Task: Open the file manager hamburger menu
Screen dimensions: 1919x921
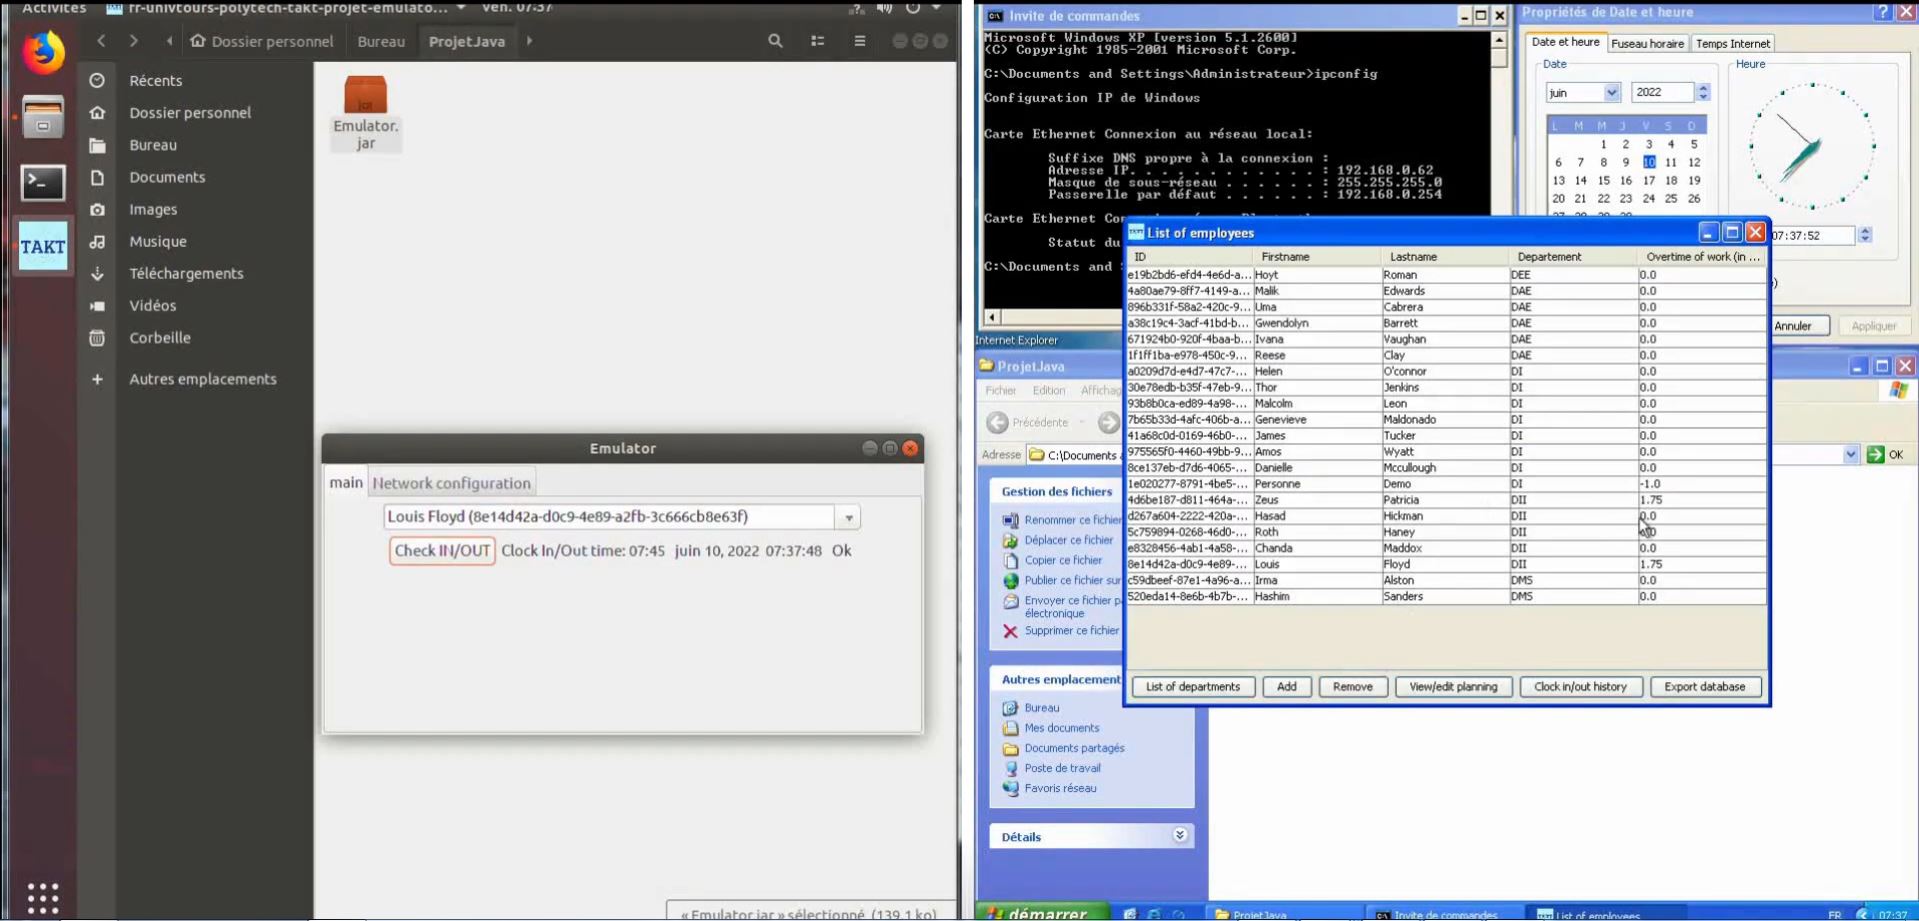Action: click(x=859, y=41)
